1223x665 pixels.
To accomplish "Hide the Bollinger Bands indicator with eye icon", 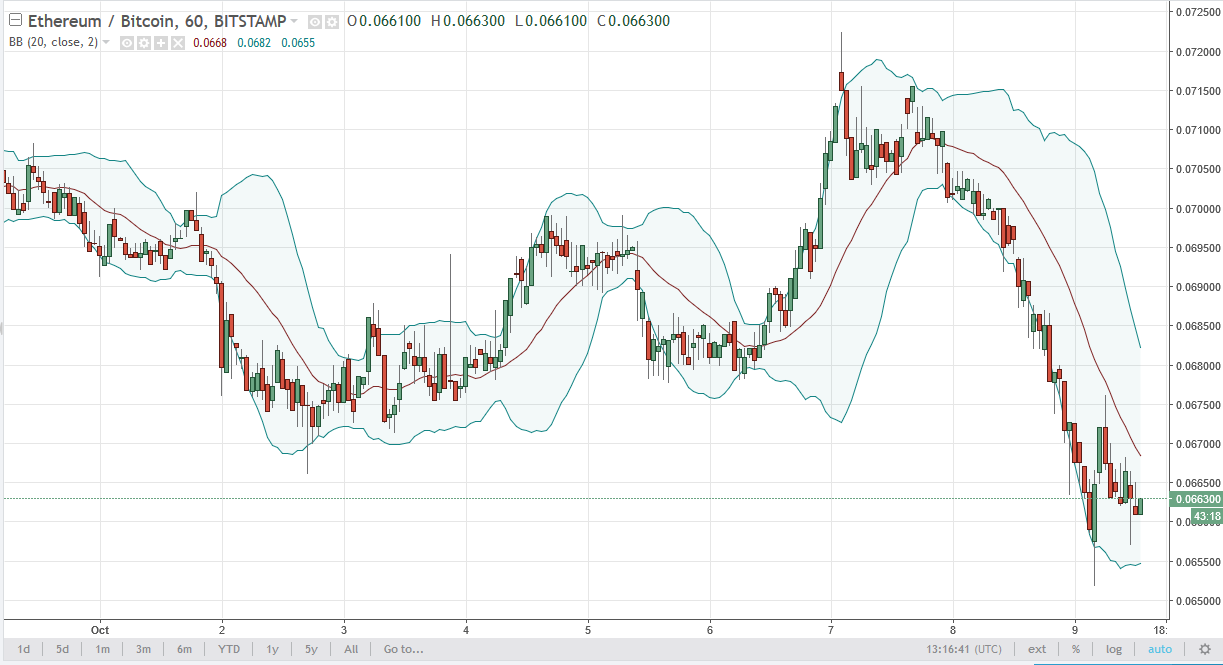I will [127, 43].
